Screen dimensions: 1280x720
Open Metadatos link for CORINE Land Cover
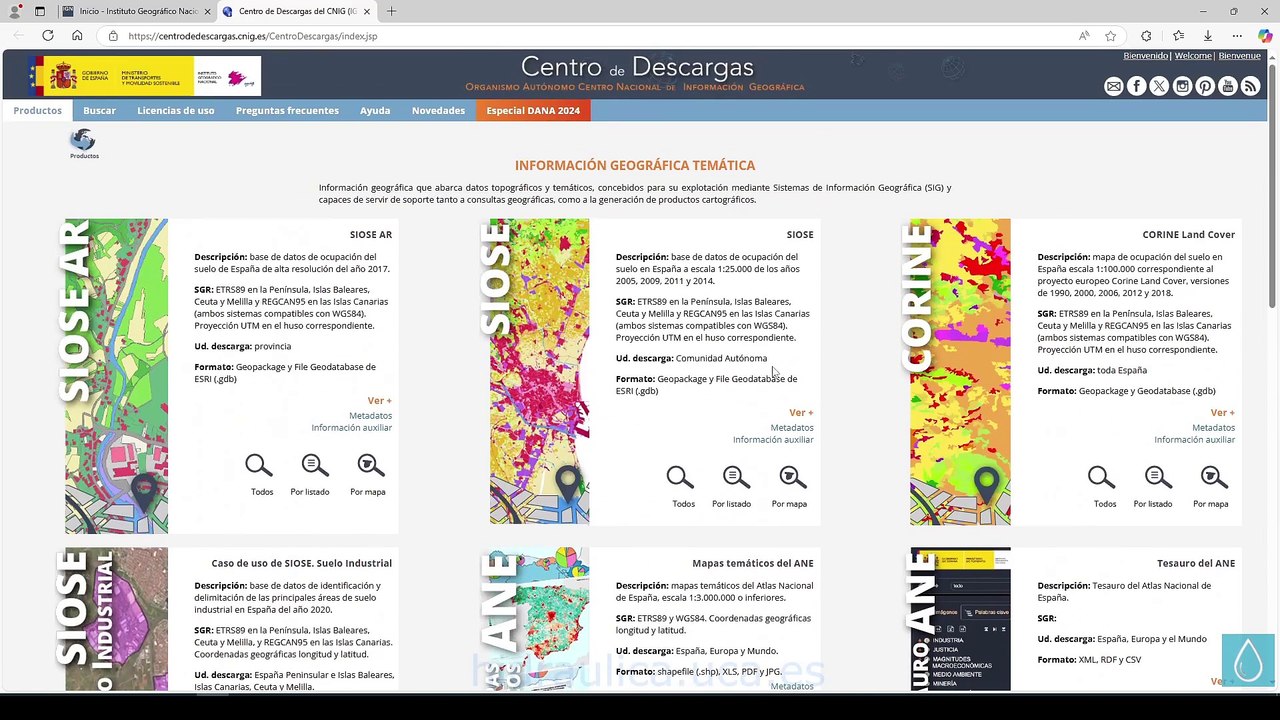[1213, 427]
